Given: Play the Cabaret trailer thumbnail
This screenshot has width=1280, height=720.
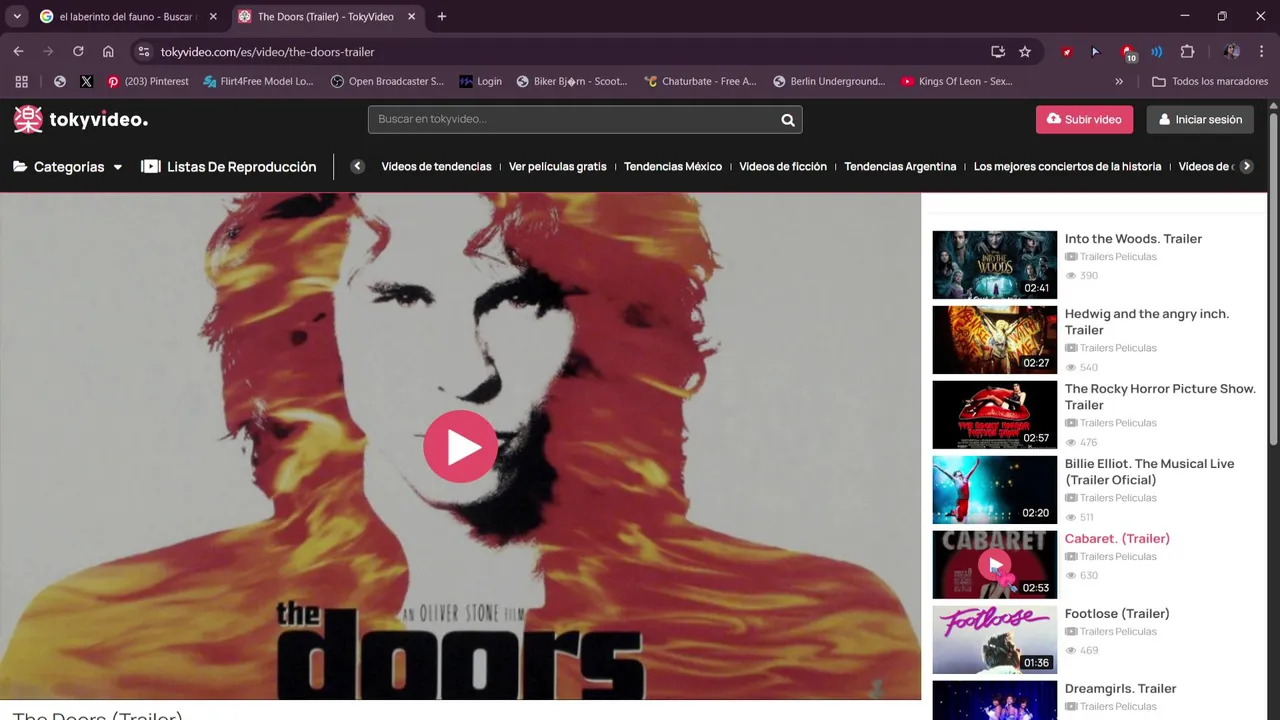Looking at the screenshot, I should point(994,565).
